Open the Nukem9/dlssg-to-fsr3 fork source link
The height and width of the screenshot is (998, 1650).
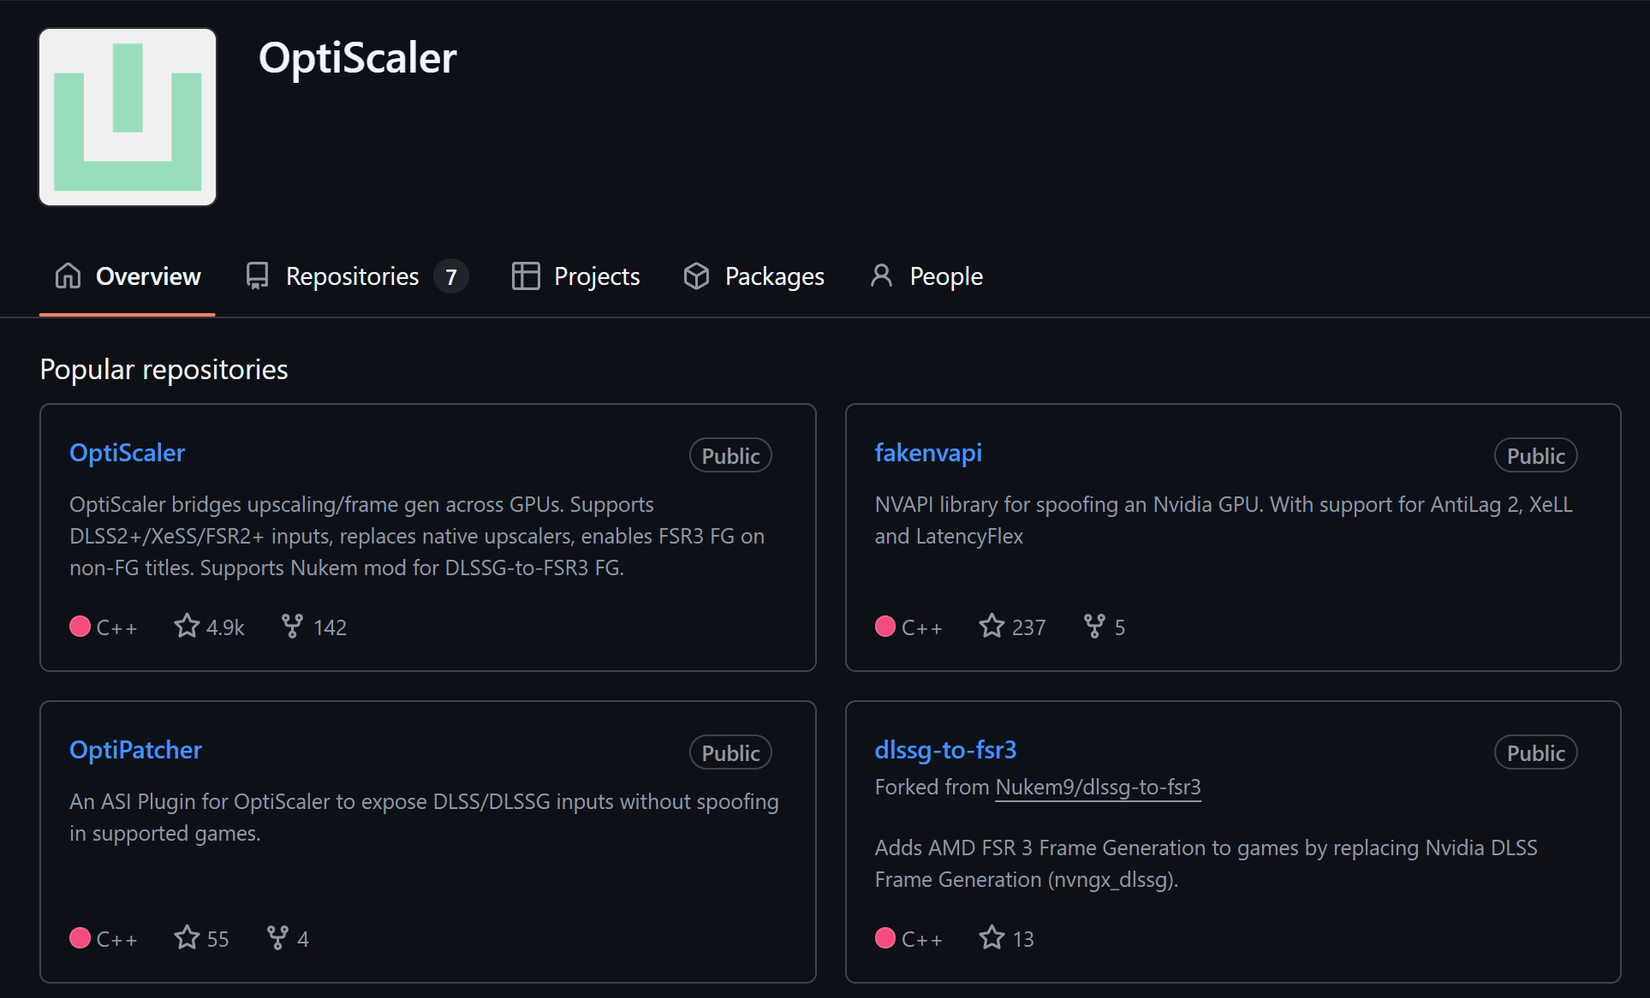tap(1097, 788)
